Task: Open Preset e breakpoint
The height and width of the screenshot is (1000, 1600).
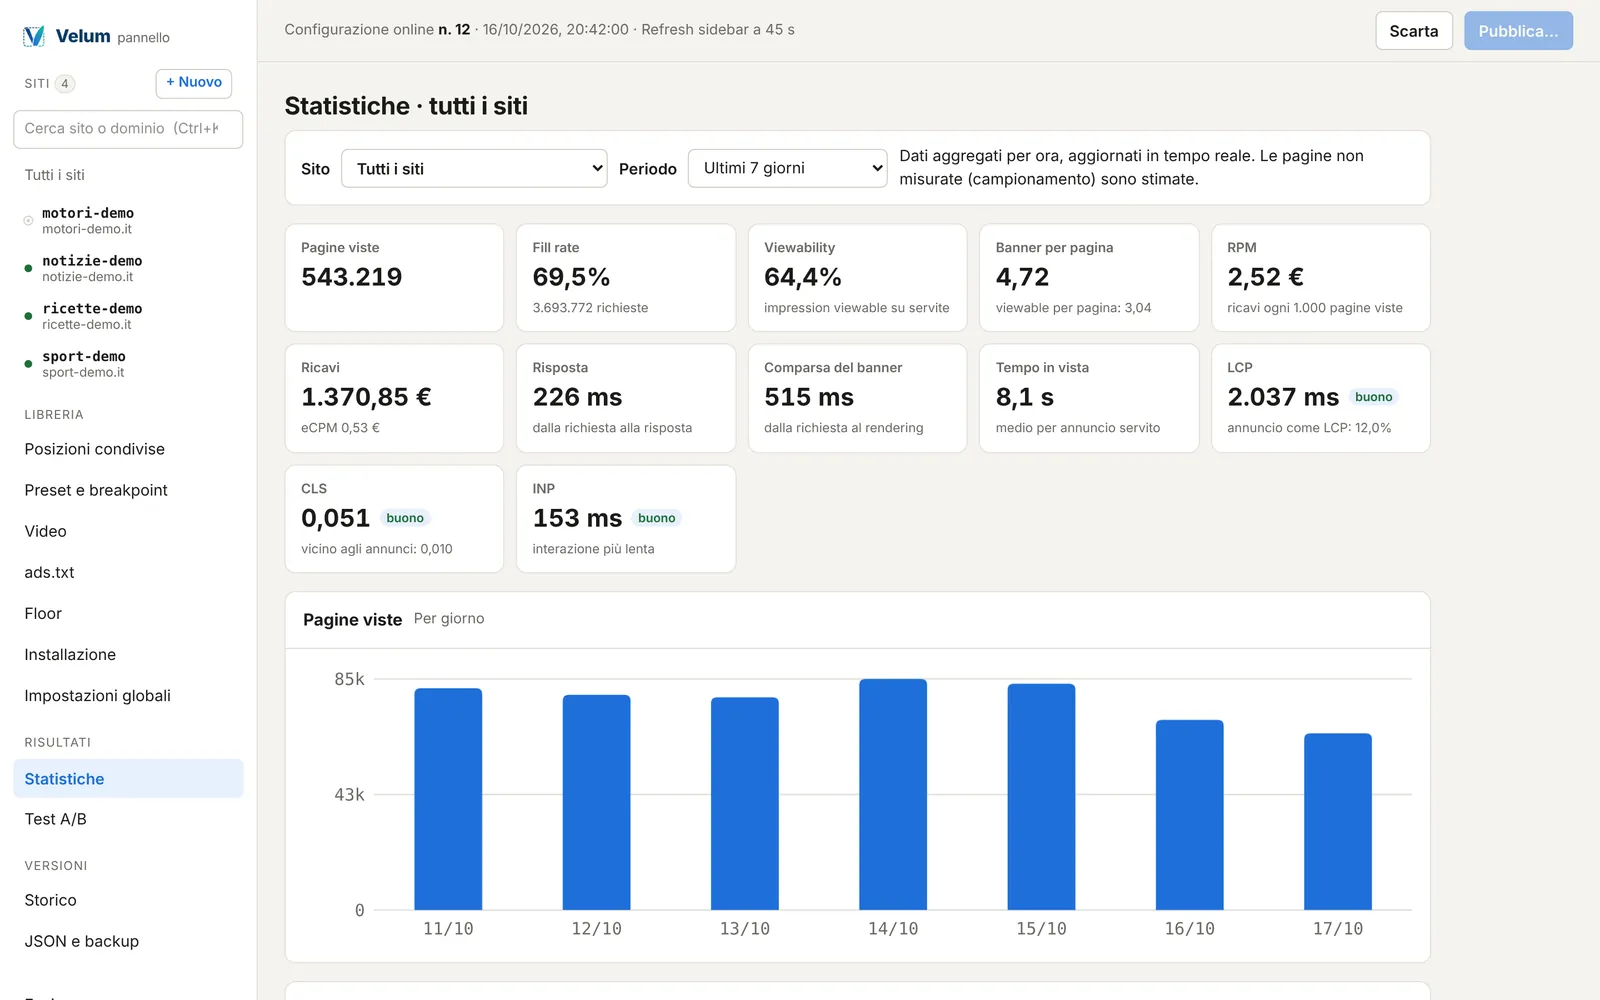Action: 128,490
